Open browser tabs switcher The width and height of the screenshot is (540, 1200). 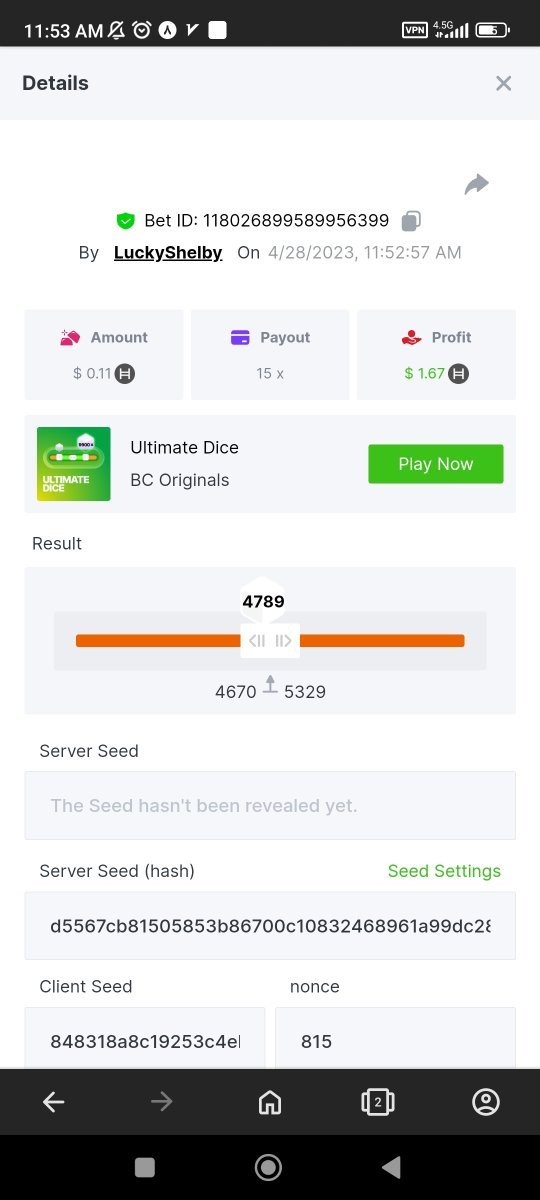pyautogui.click(x=377, y=1102)
